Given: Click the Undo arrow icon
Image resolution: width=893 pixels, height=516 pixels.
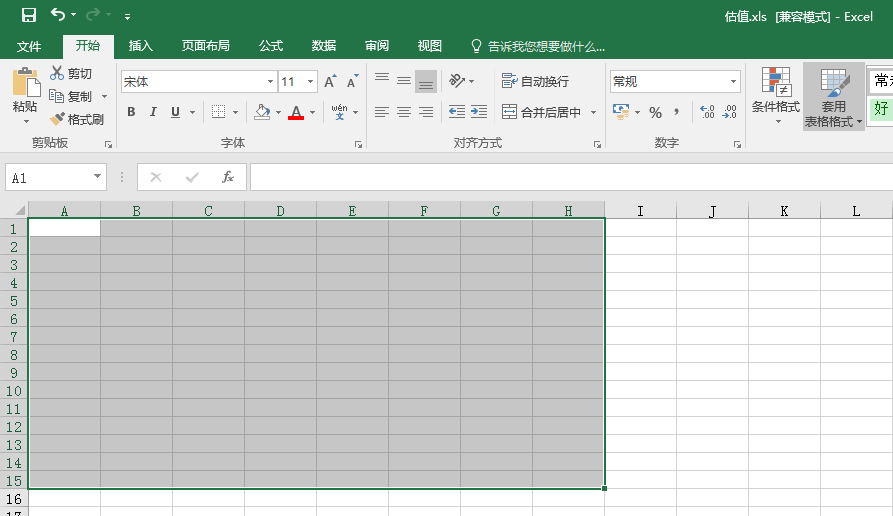Looking at the screenshot, I should point(58,15).
